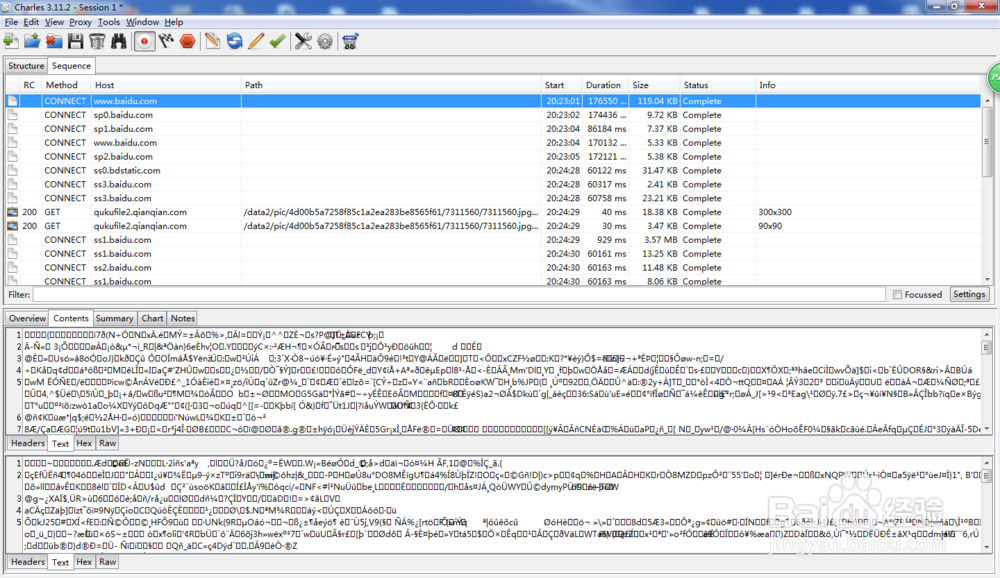Viewport: 1000px width, 578px height.
Task: Open Tools via wrench and screwdriver icon
Action: click(x=303, y=41)
